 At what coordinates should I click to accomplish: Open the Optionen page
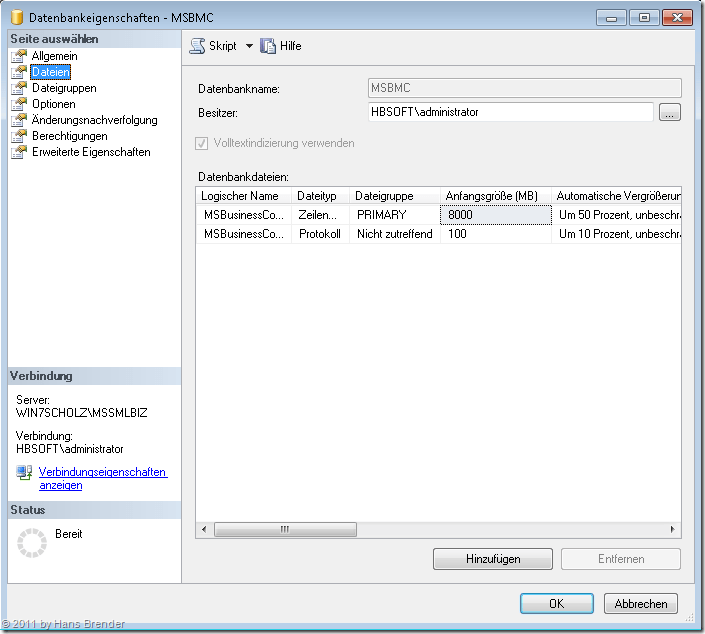click(54, 104)
